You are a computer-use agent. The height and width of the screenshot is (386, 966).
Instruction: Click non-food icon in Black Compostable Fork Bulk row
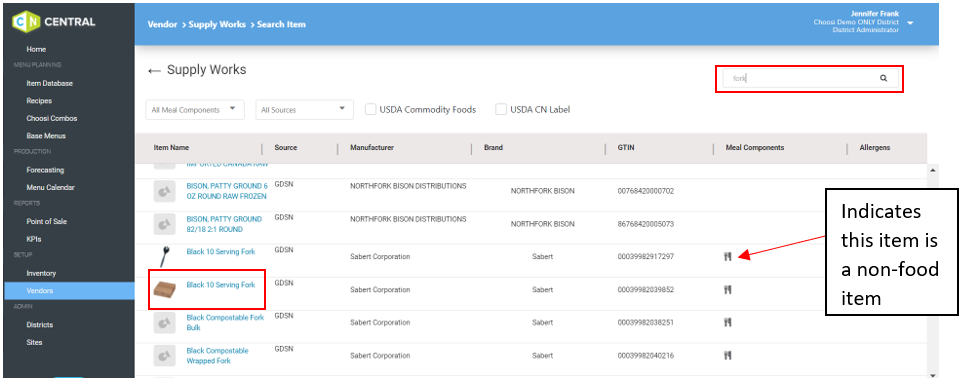click(x=728, y=322)
